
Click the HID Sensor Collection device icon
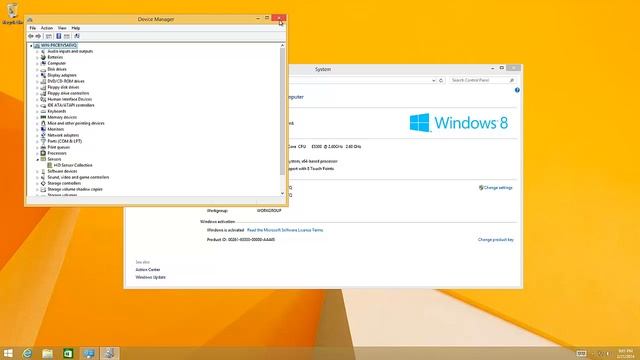(x=50, y=165)
